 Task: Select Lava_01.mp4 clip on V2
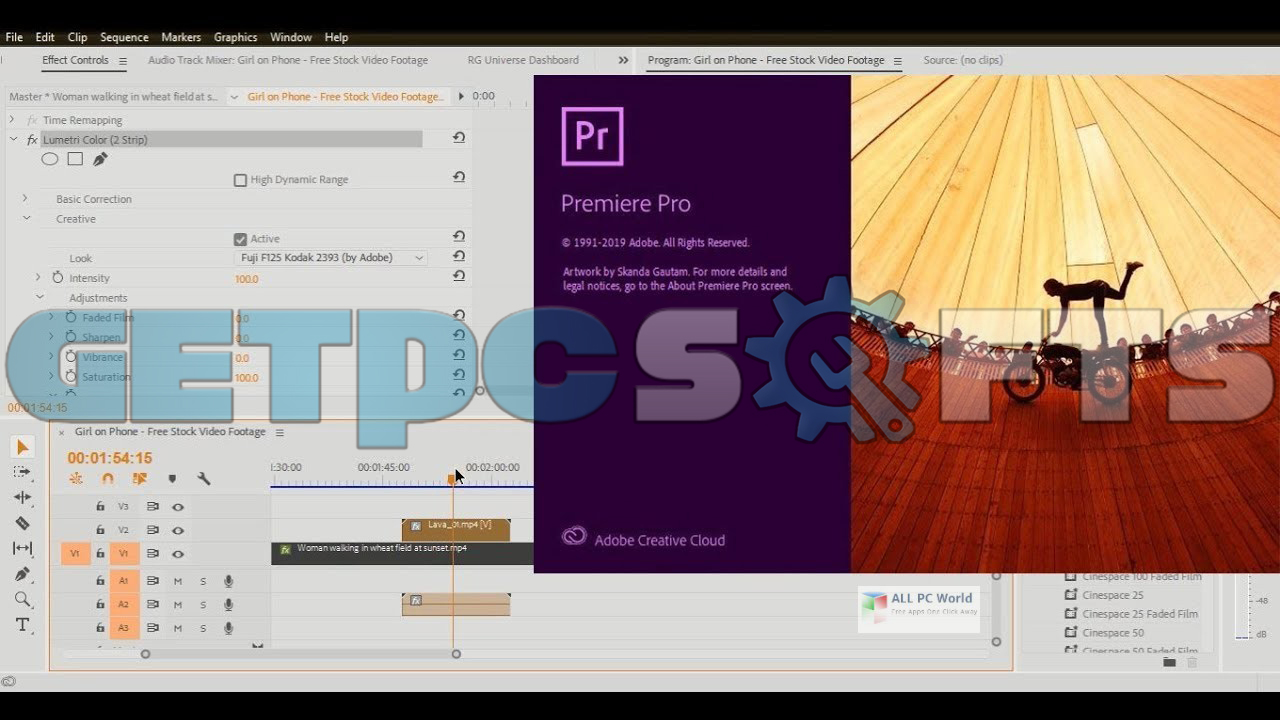click(x=456, y=529)
